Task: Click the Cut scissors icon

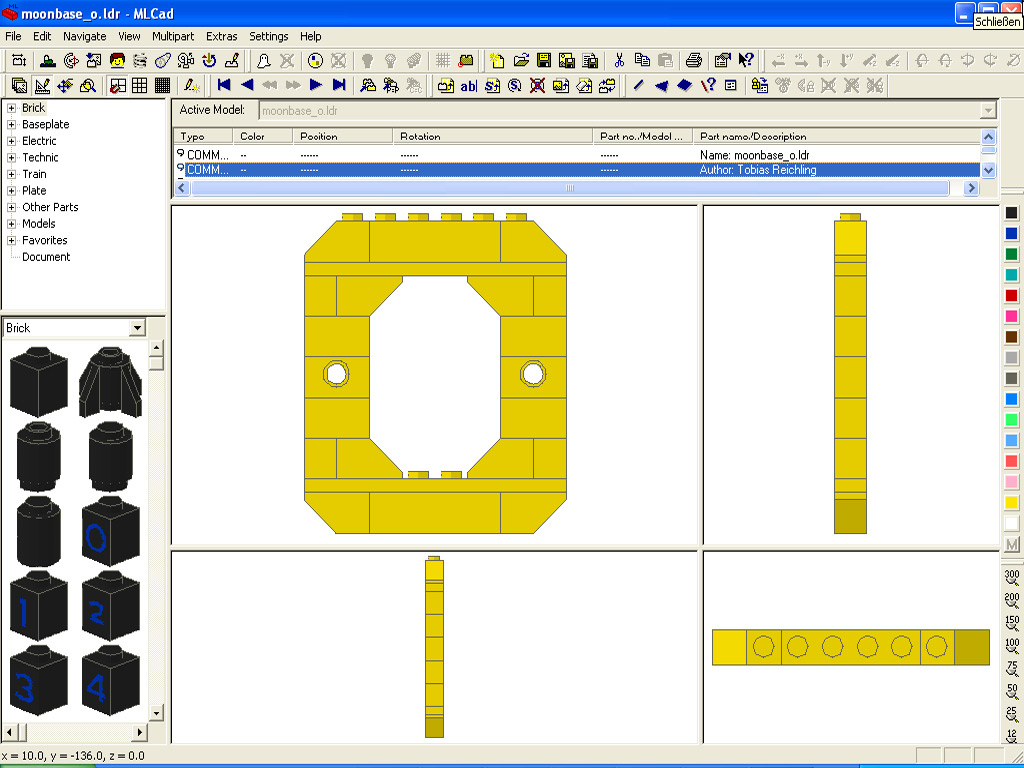Action: [x=619, y=60]
